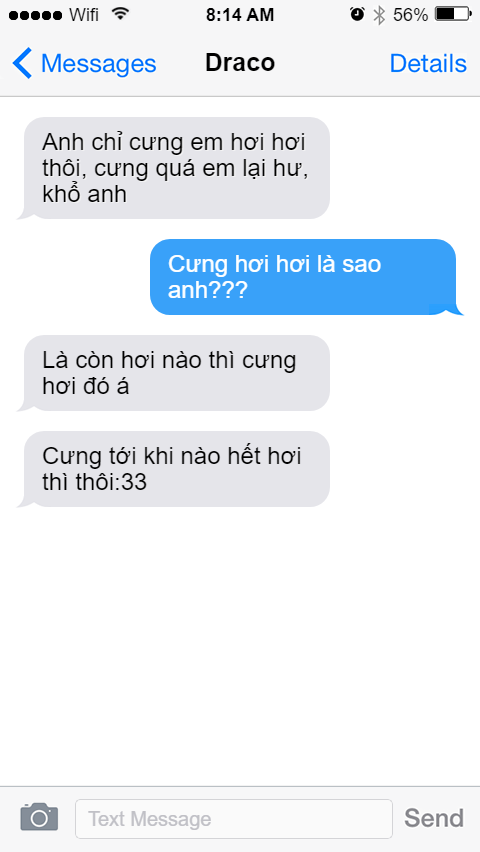Go back to Messages list

pos(84,64)
